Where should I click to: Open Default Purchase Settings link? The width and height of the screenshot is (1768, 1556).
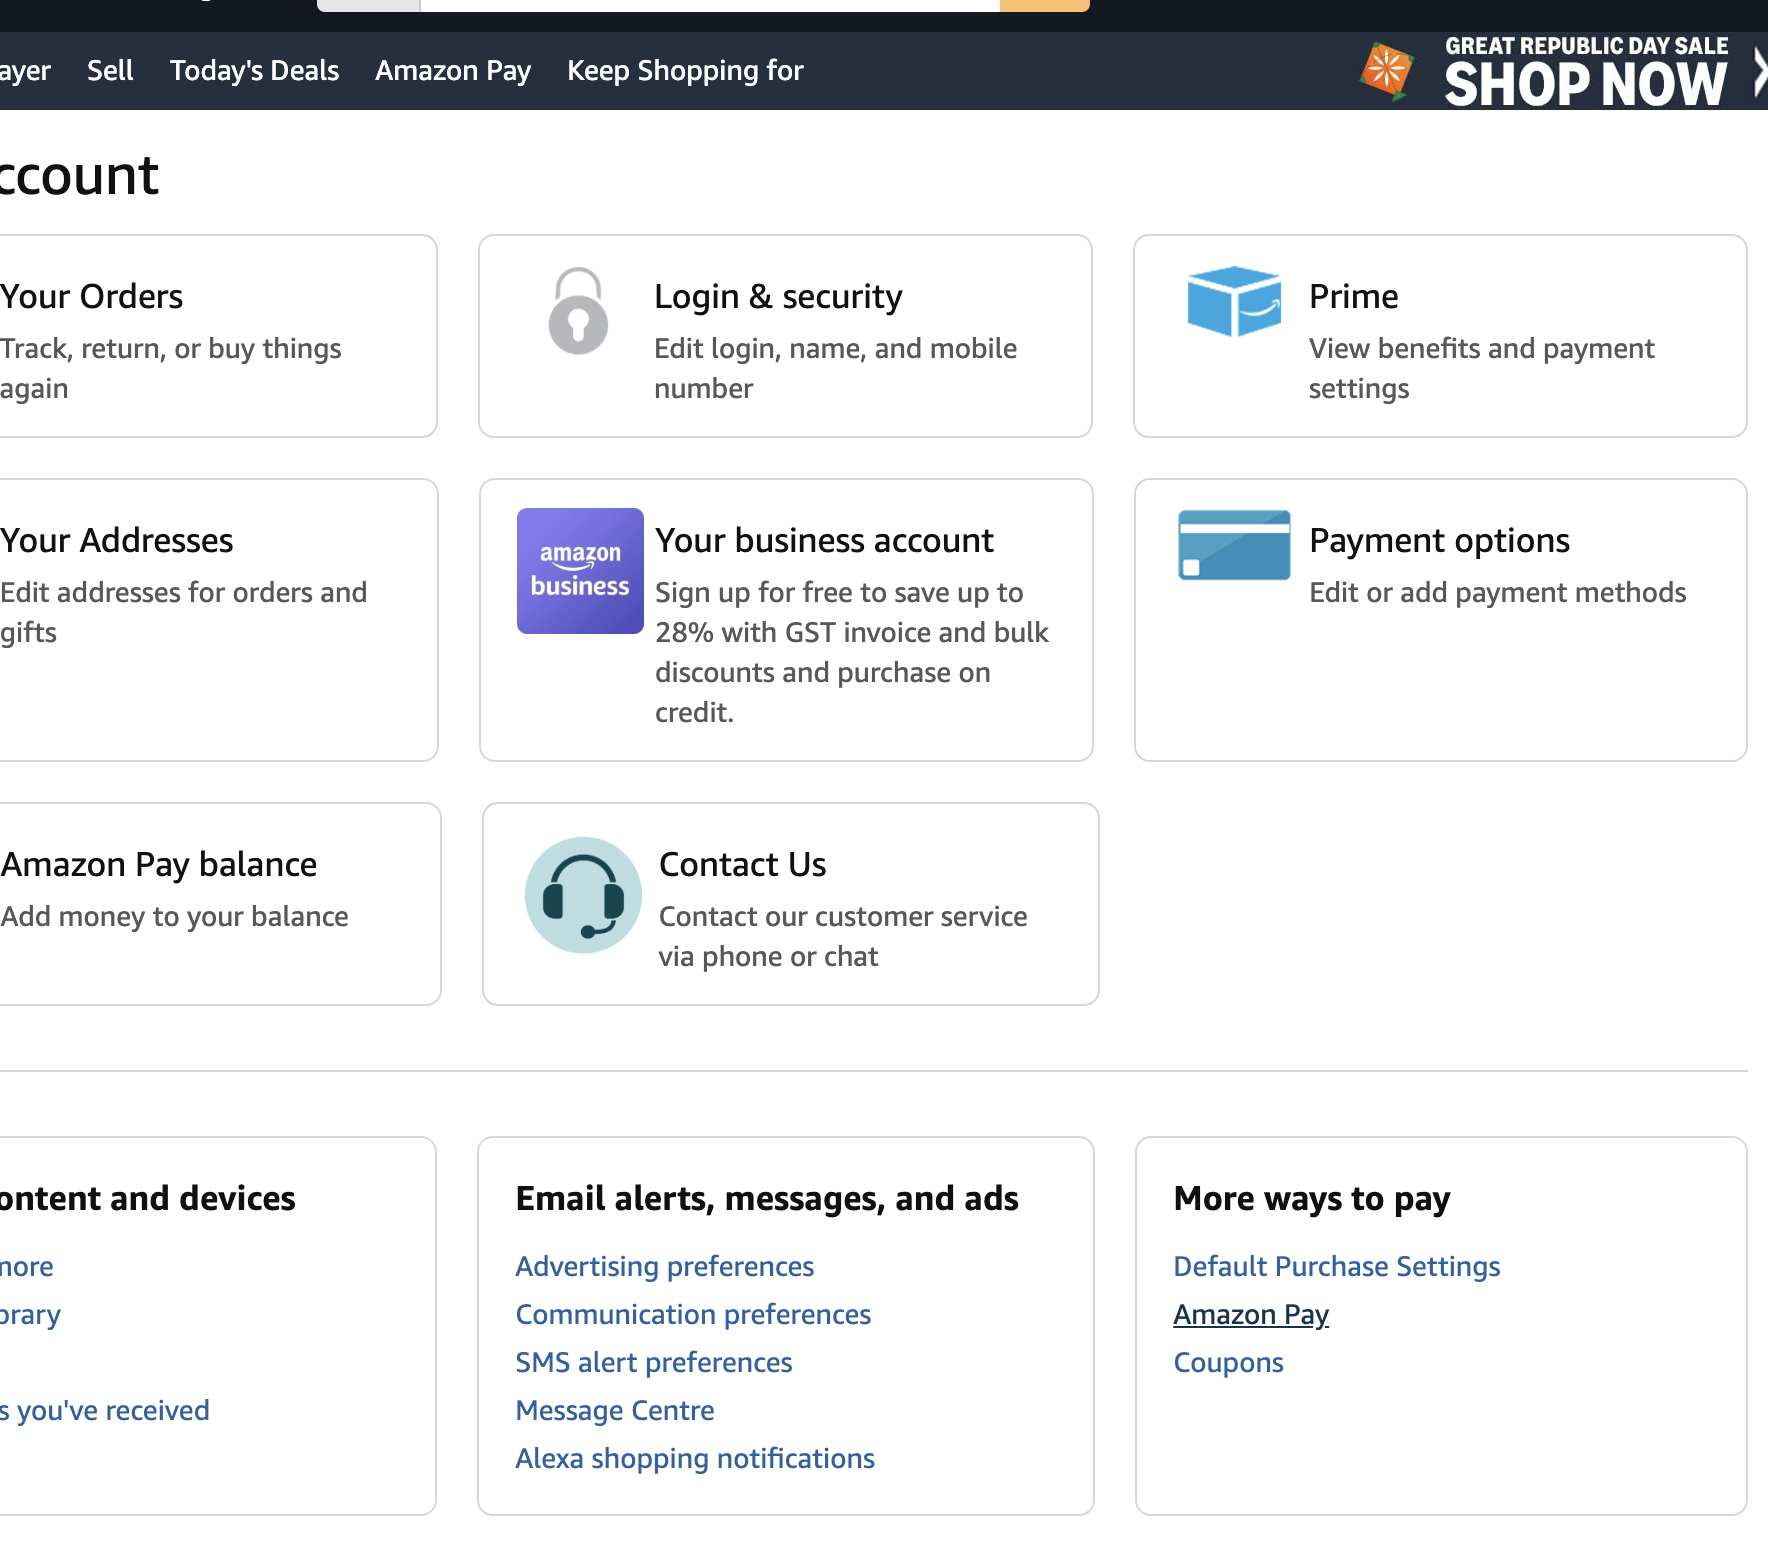click(1336, 1266)
